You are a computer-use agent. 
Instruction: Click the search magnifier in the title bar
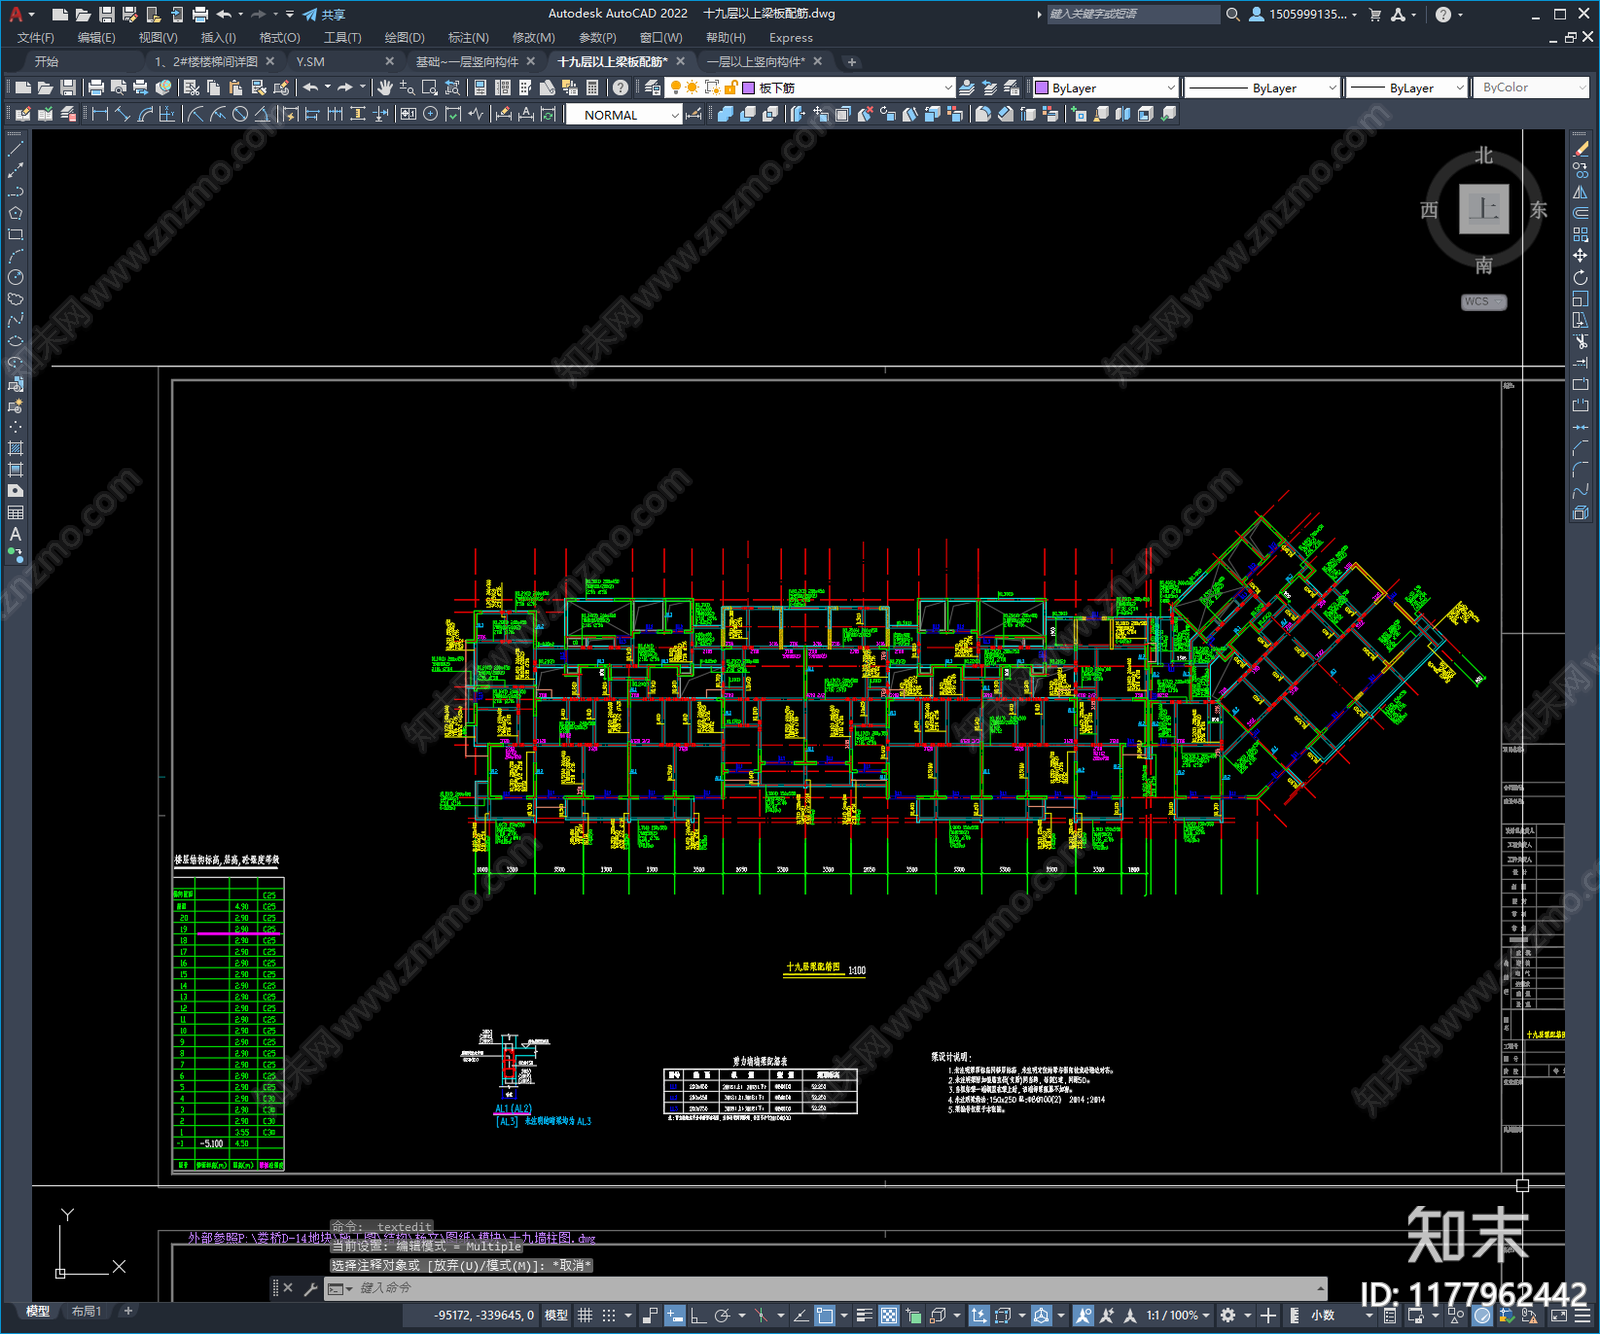point(1233,14)
